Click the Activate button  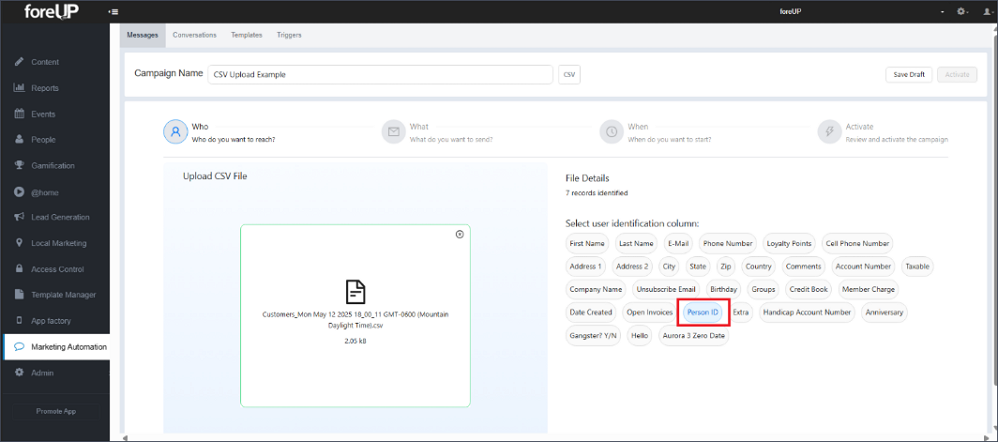(x=957, y=75)
